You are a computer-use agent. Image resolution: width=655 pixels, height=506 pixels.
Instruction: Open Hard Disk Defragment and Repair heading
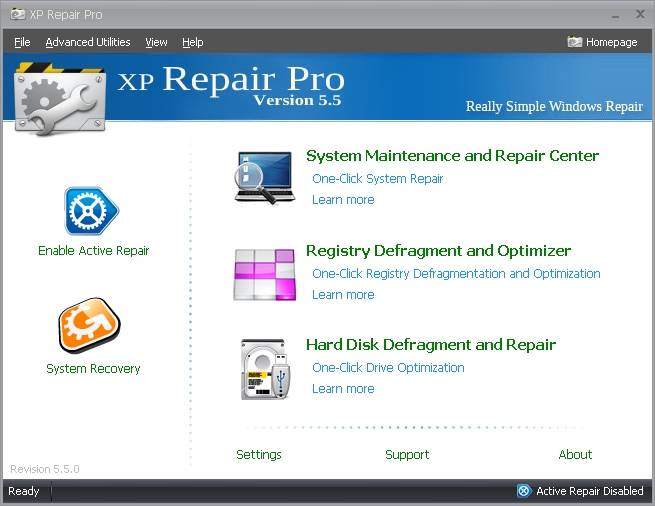[431, 345]
